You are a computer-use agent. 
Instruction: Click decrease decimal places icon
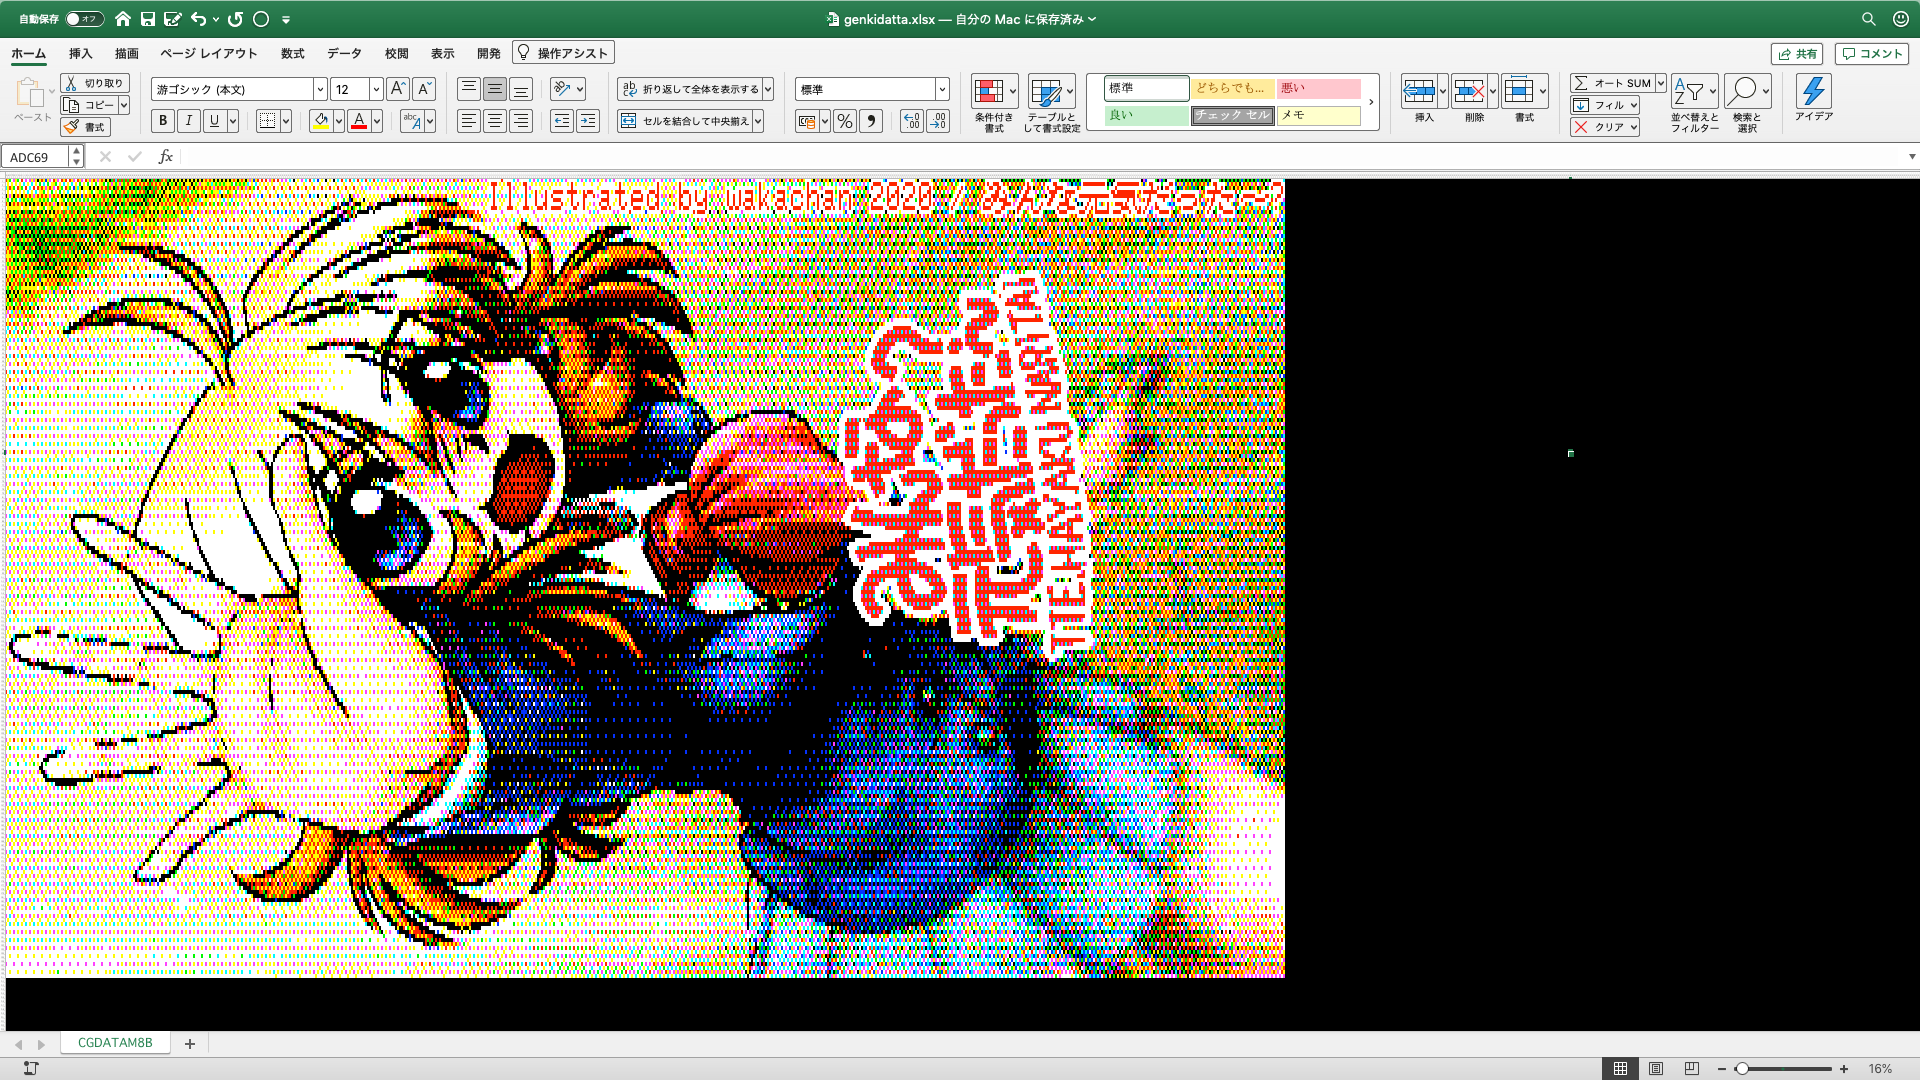tap(937, 121)
